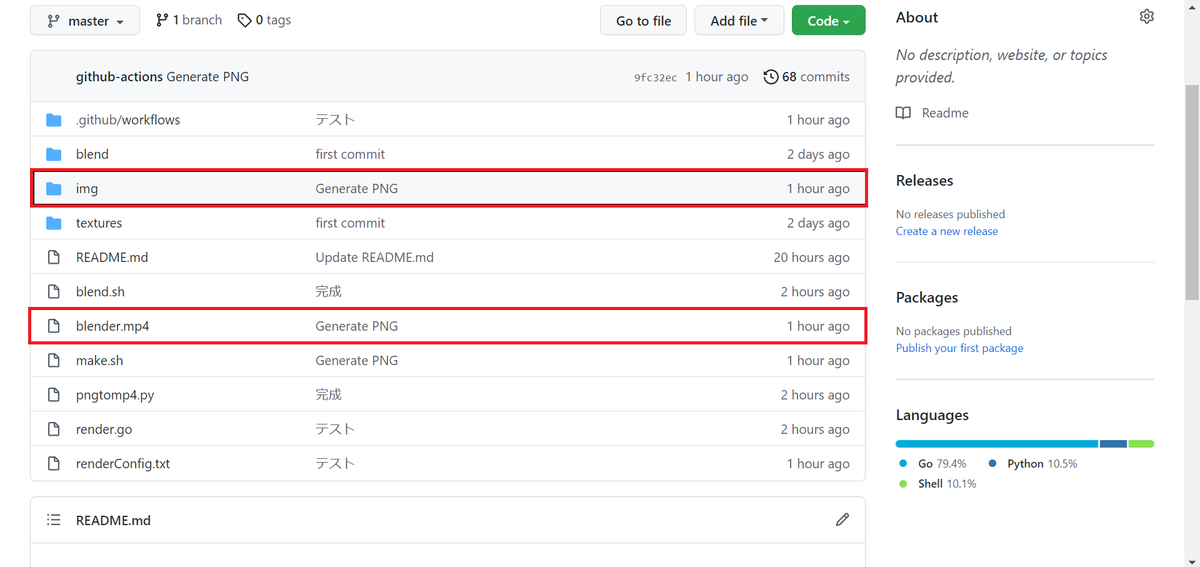Click the file icon for blend.sh

click(54, 292)
